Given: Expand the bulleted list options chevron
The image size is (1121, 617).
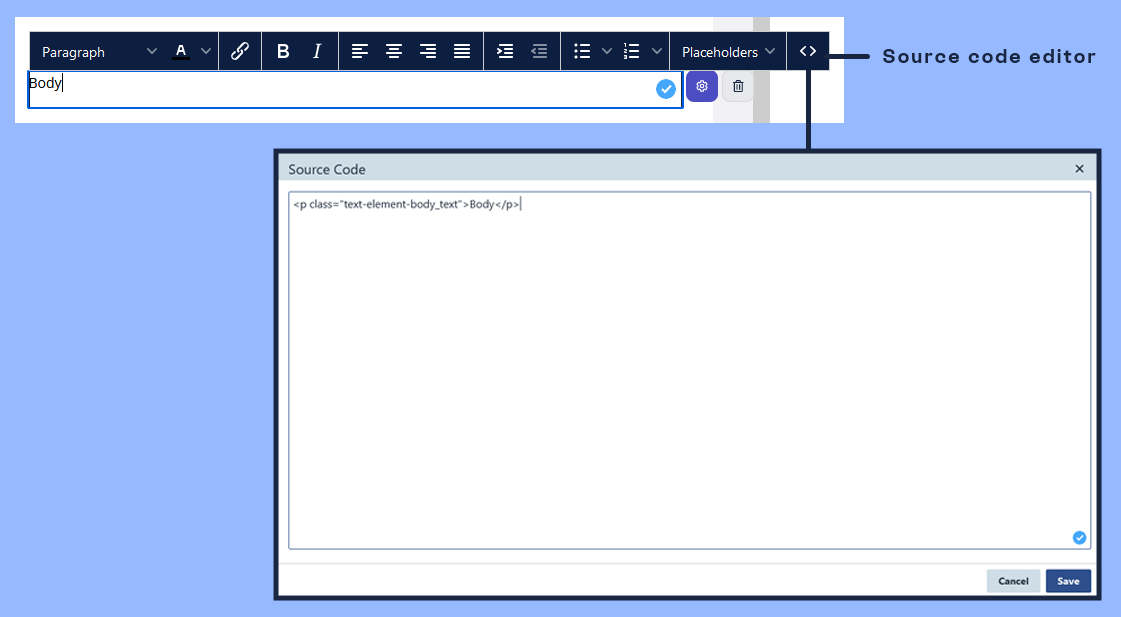Looking at the screenshot, I should [605, 51].
